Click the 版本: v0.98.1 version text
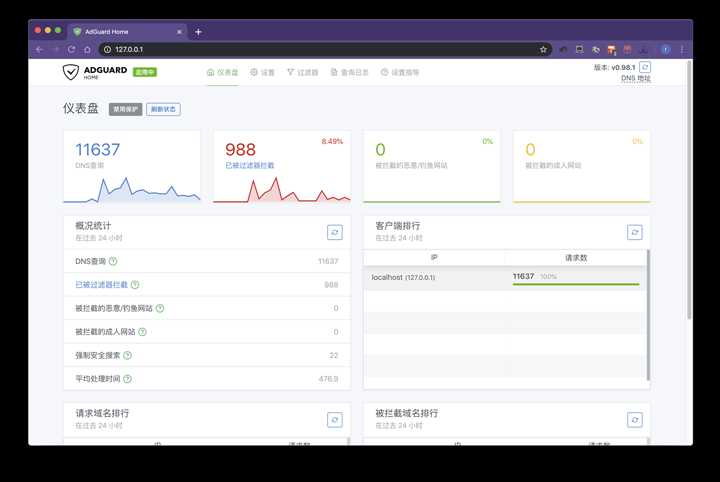 pyautogui.click(x=614, y=67)
